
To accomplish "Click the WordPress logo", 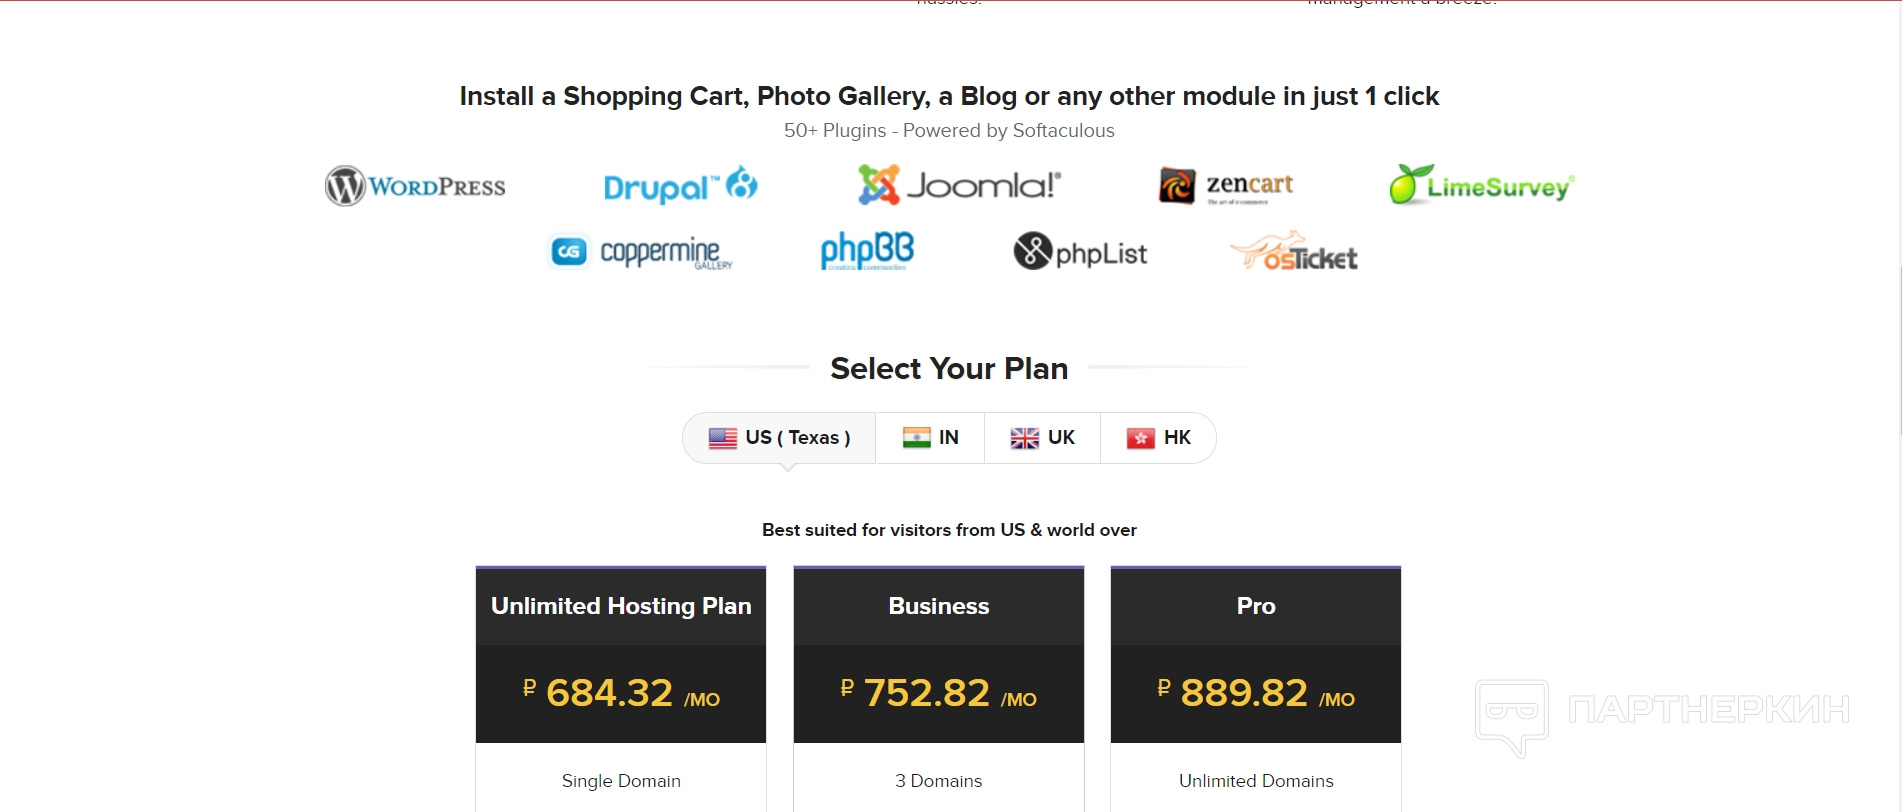I will pyautogui.click(x=415, y=186).
